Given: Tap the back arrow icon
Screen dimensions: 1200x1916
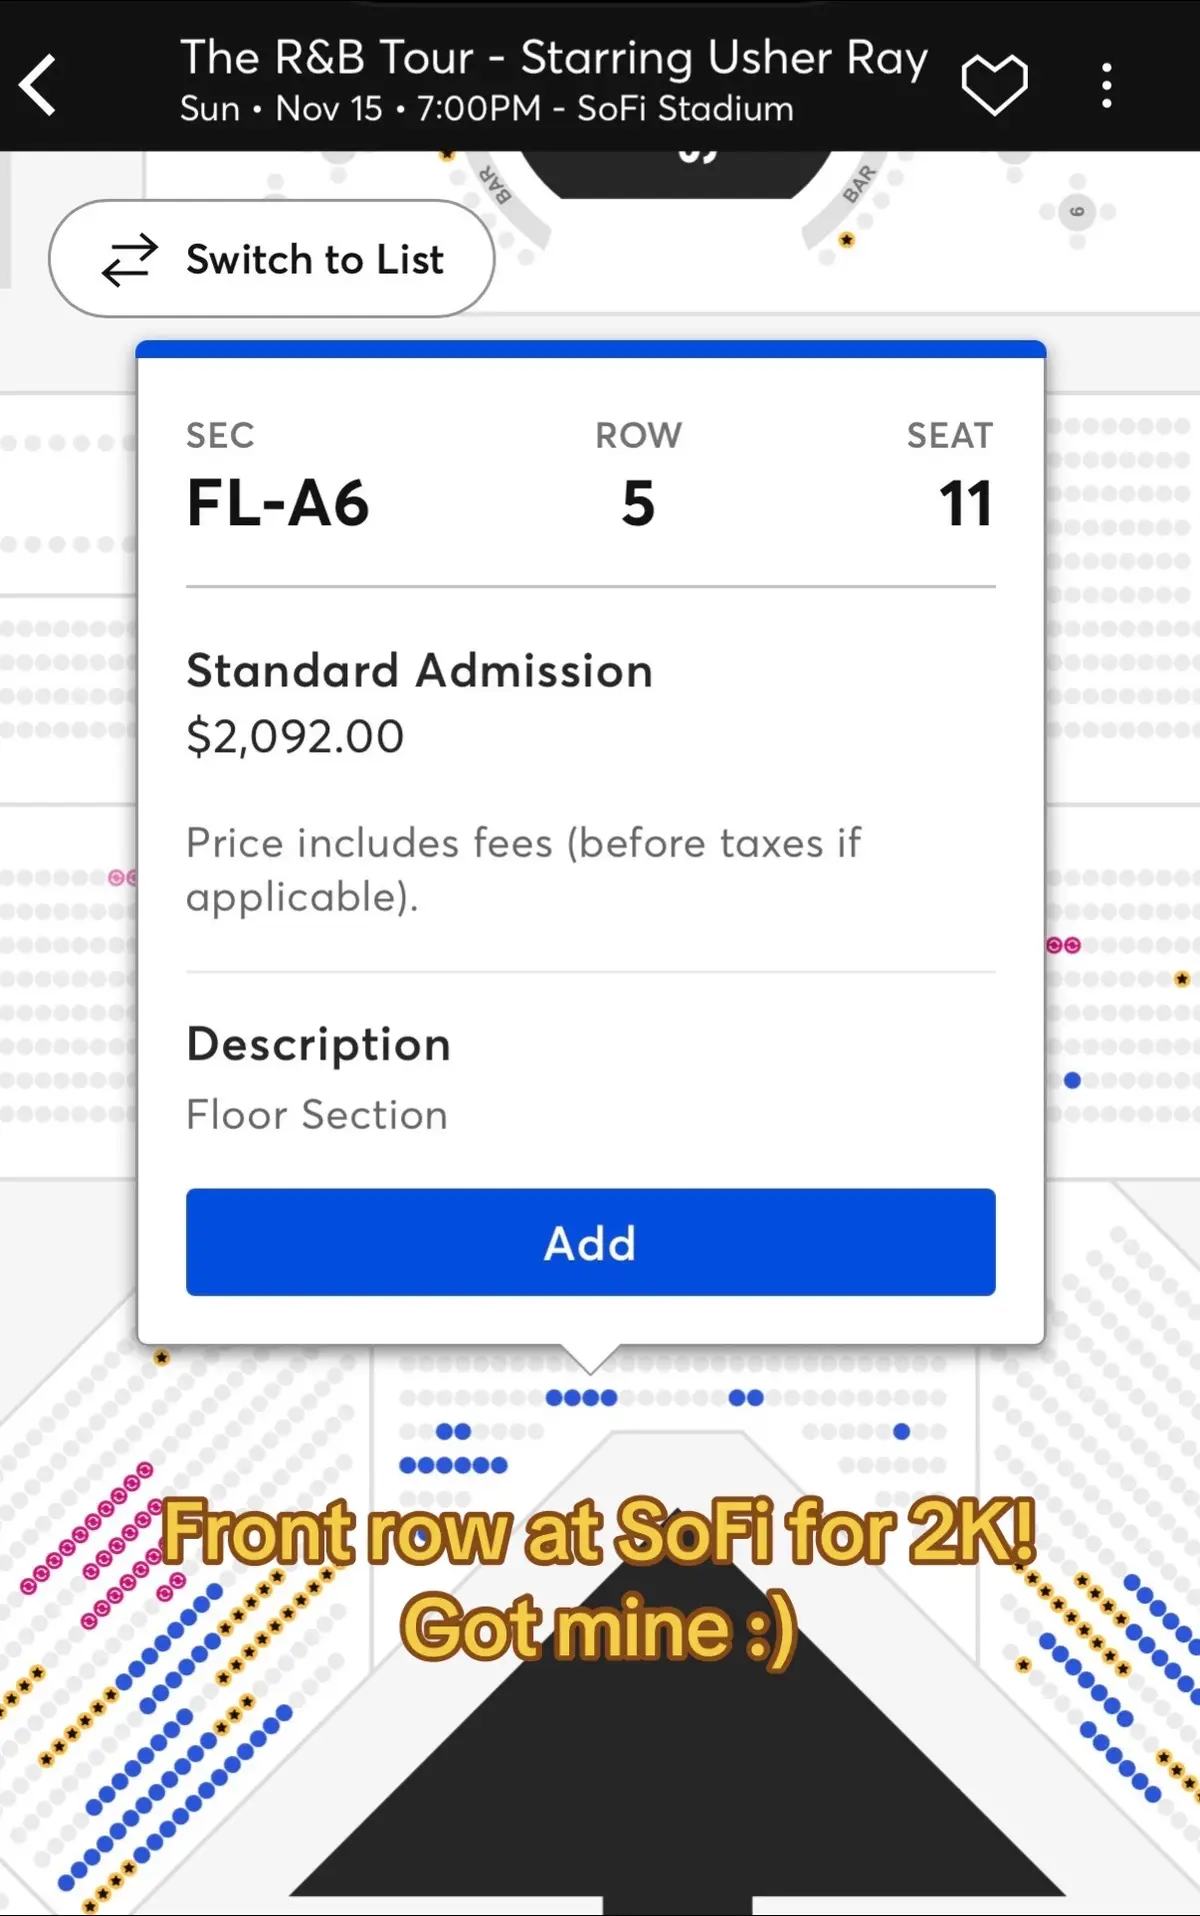Looking at the screenshot, I should 38,85.
